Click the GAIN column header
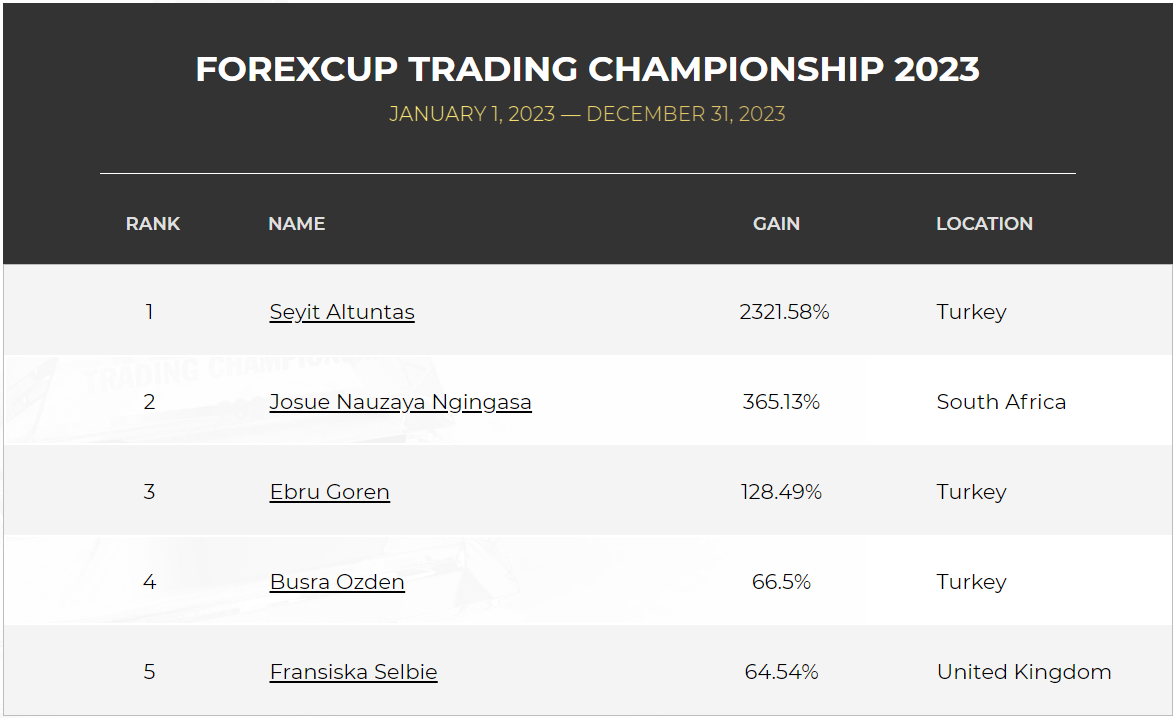1175x718 pixels. (x=776, y=223)
